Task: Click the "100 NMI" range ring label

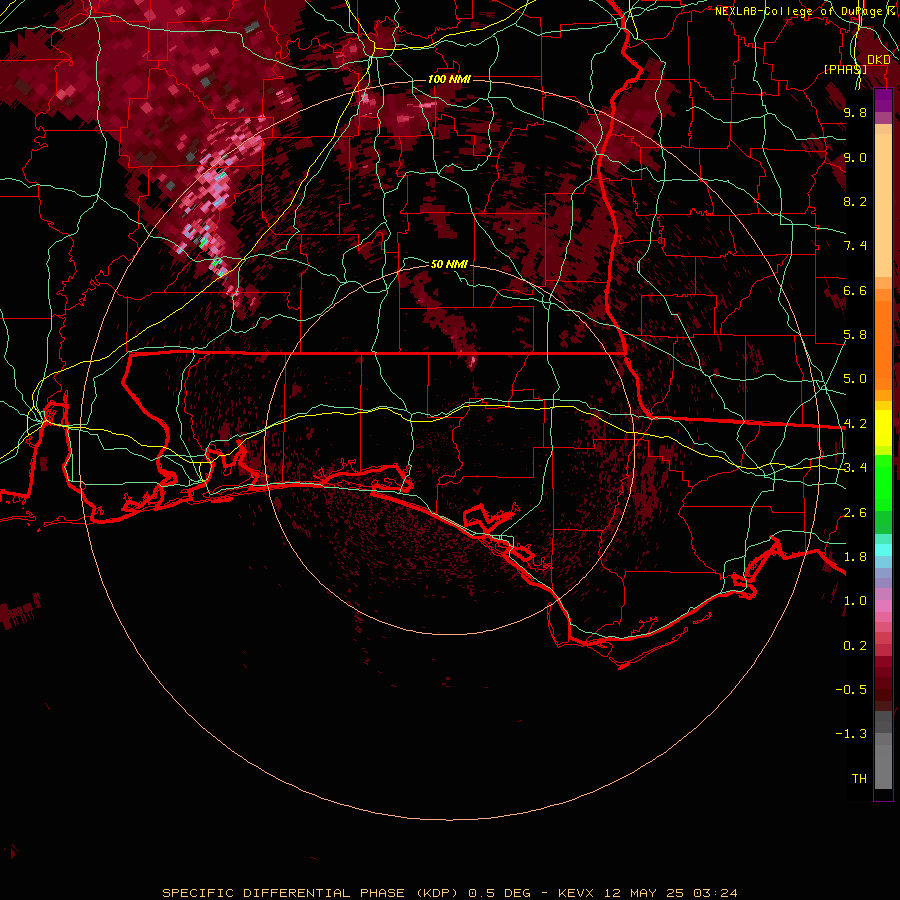Action: point(449,79)
